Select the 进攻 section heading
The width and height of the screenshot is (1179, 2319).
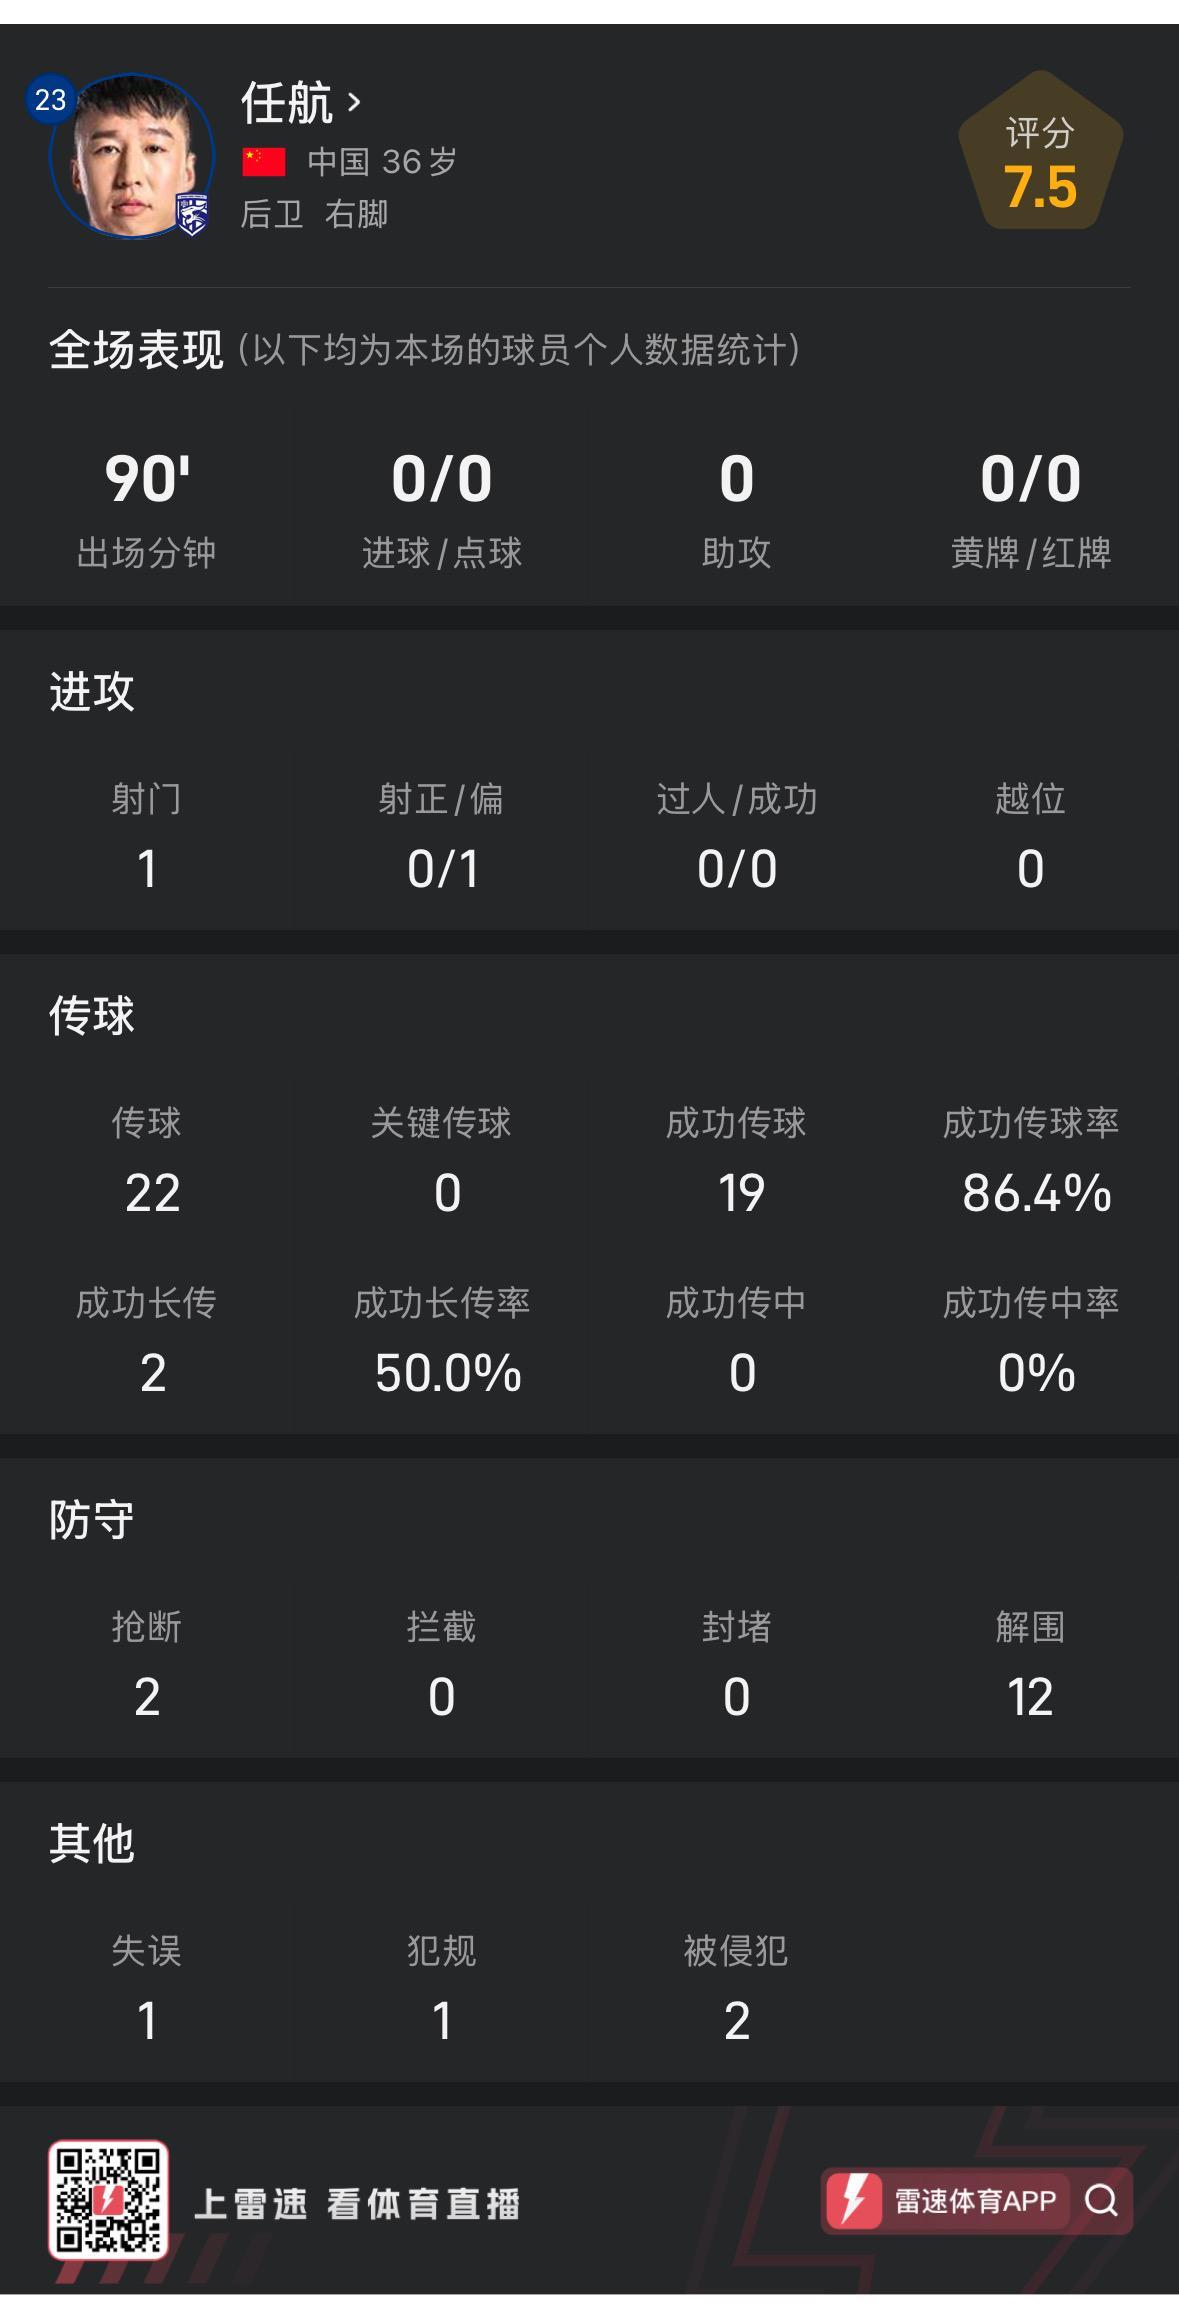click(92, 691)
